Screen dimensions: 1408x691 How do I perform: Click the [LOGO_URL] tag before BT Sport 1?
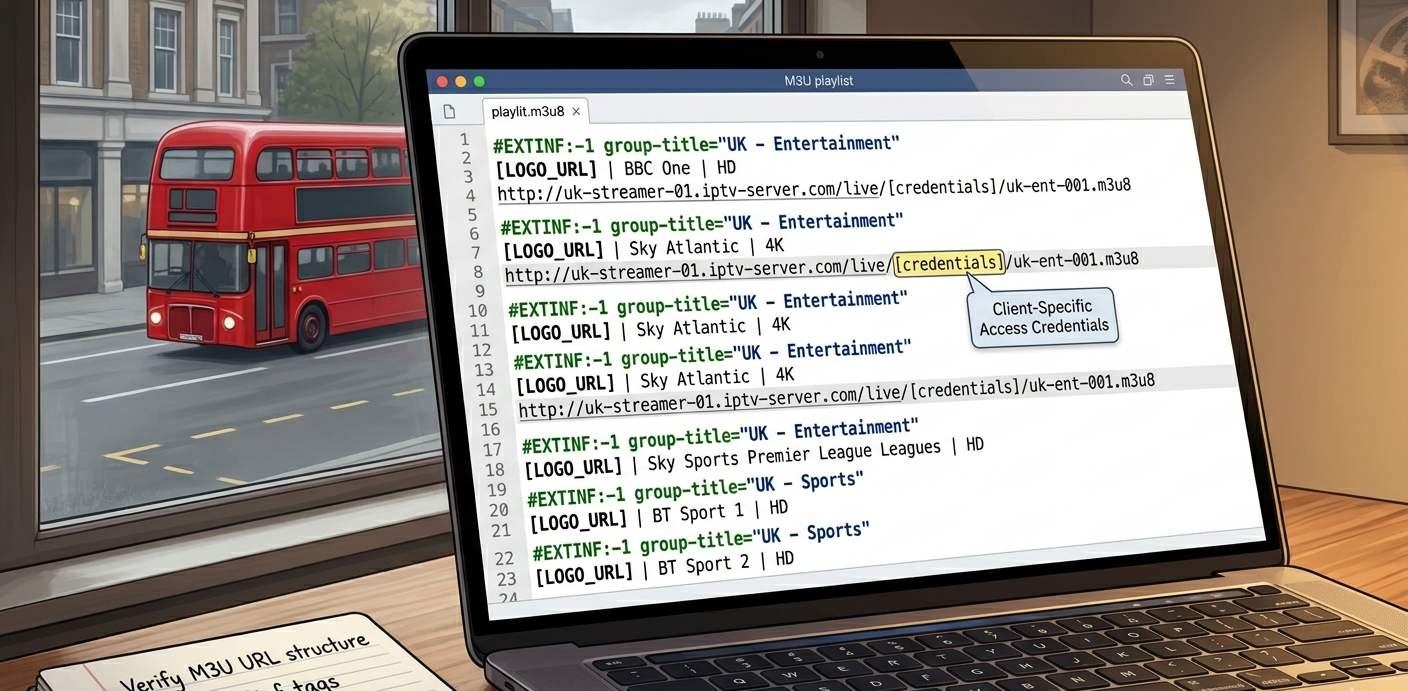[x=580, y=520]
